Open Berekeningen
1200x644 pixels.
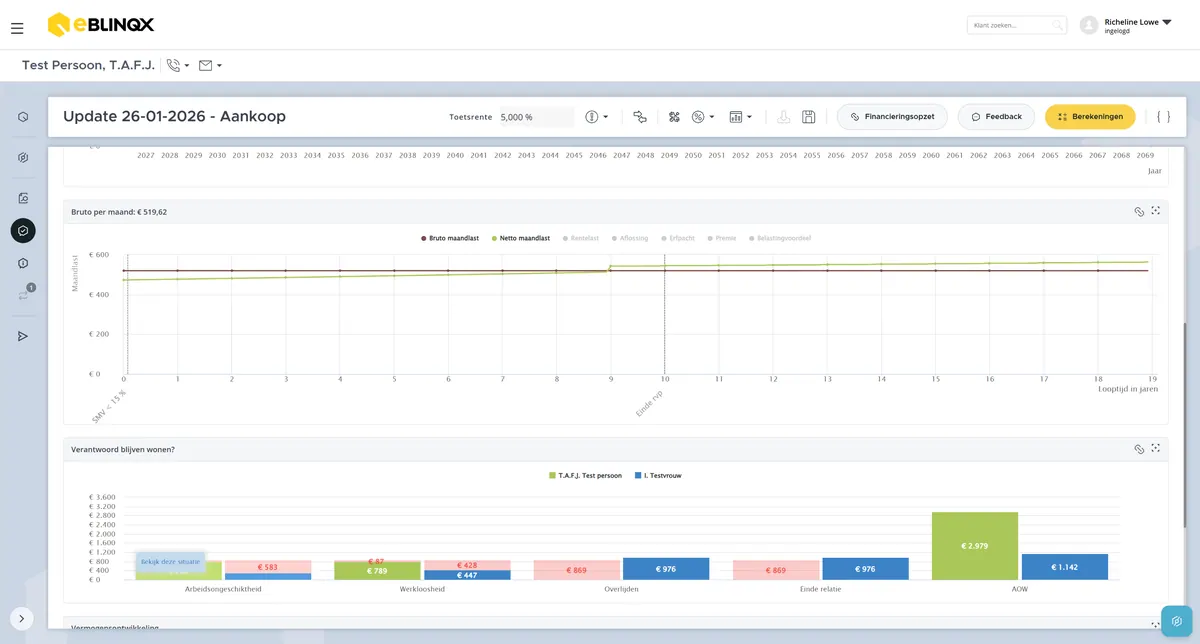1090,117
